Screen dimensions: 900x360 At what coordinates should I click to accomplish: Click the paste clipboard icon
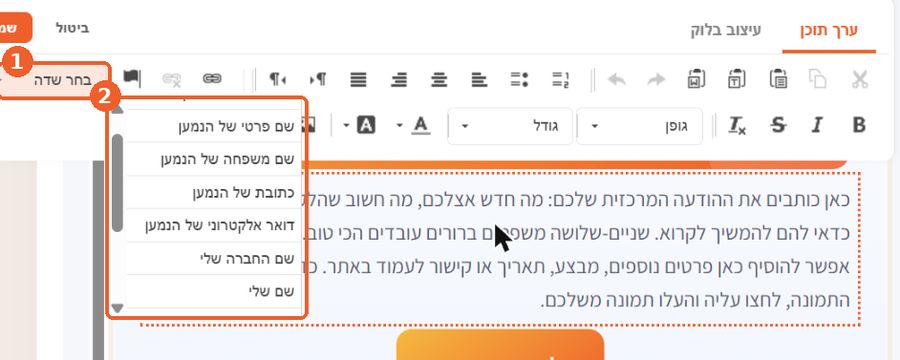(778, 79)
